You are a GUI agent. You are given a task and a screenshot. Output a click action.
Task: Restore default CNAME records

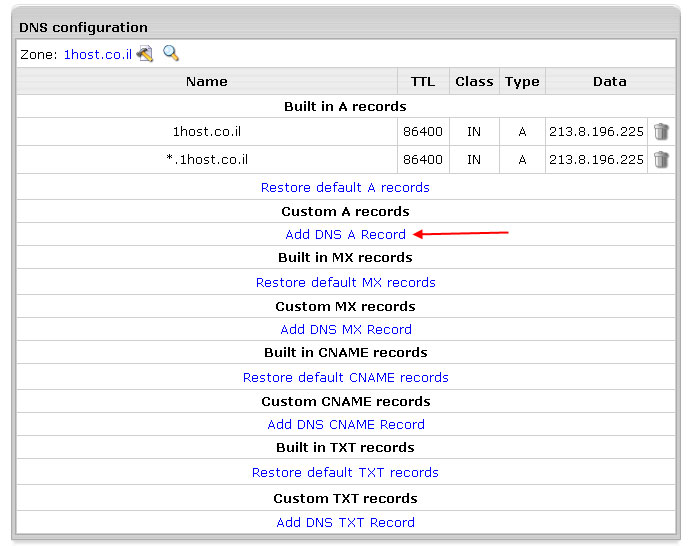pyautogui.click(x=345, y=377)
